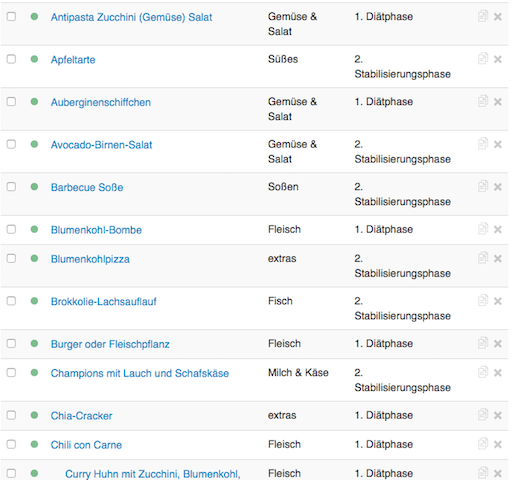Mark the Champions mit Lauch checkbox

11,372
